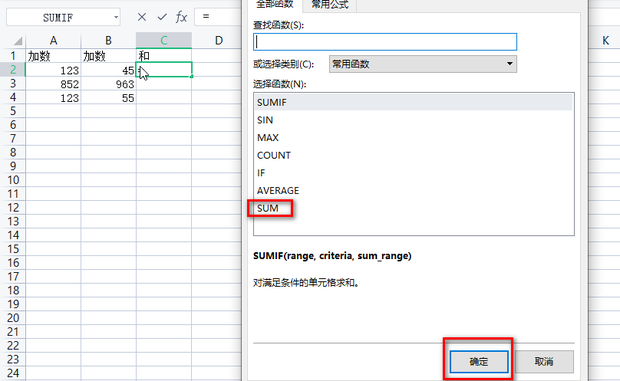Click the cancel X icon in formula bar
620x381 pixels.
coord(142,17)
